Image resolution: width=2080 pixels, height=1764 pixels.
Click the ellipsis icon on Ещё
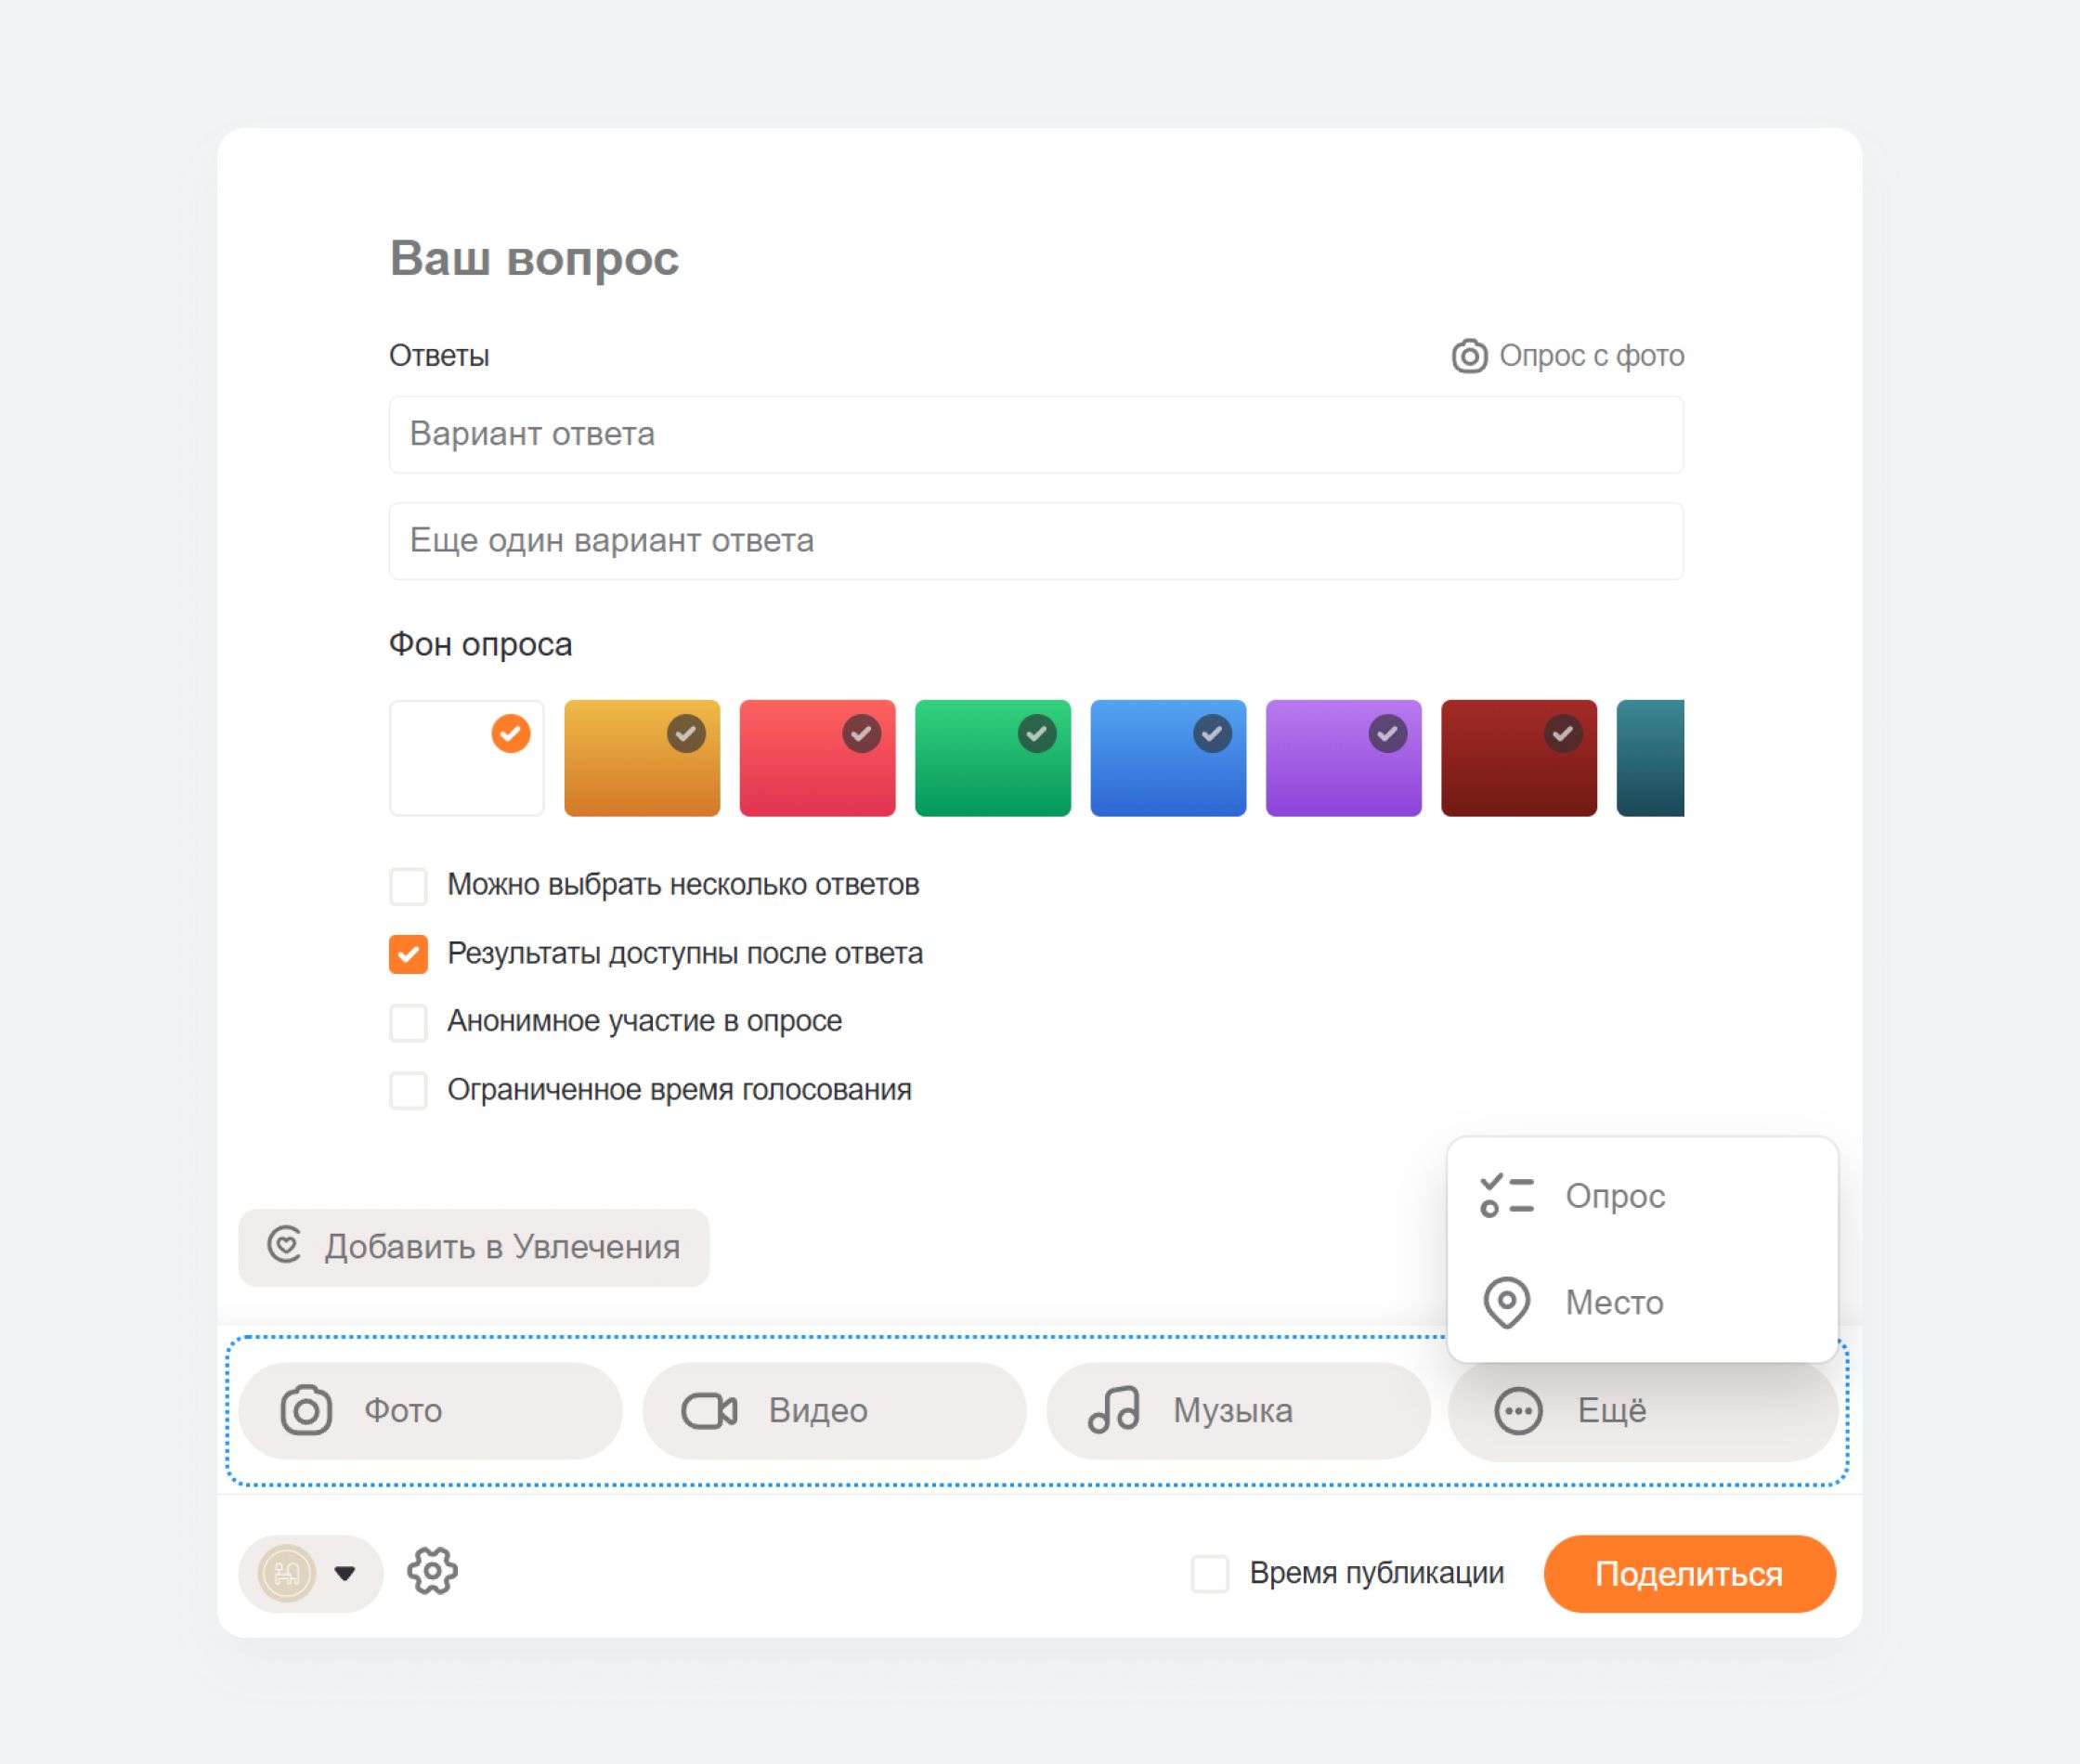coord(1518,1411)
